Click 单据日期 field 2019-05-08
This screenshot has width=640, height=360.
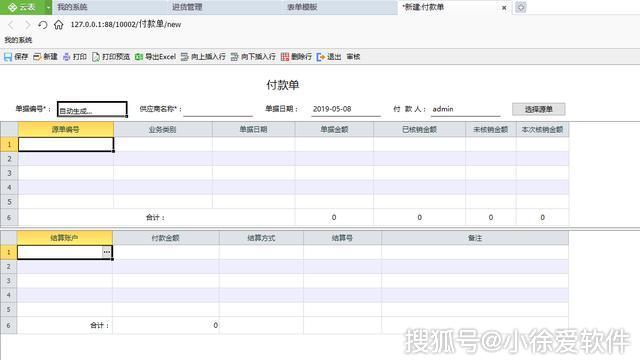(x=346, y=109)
